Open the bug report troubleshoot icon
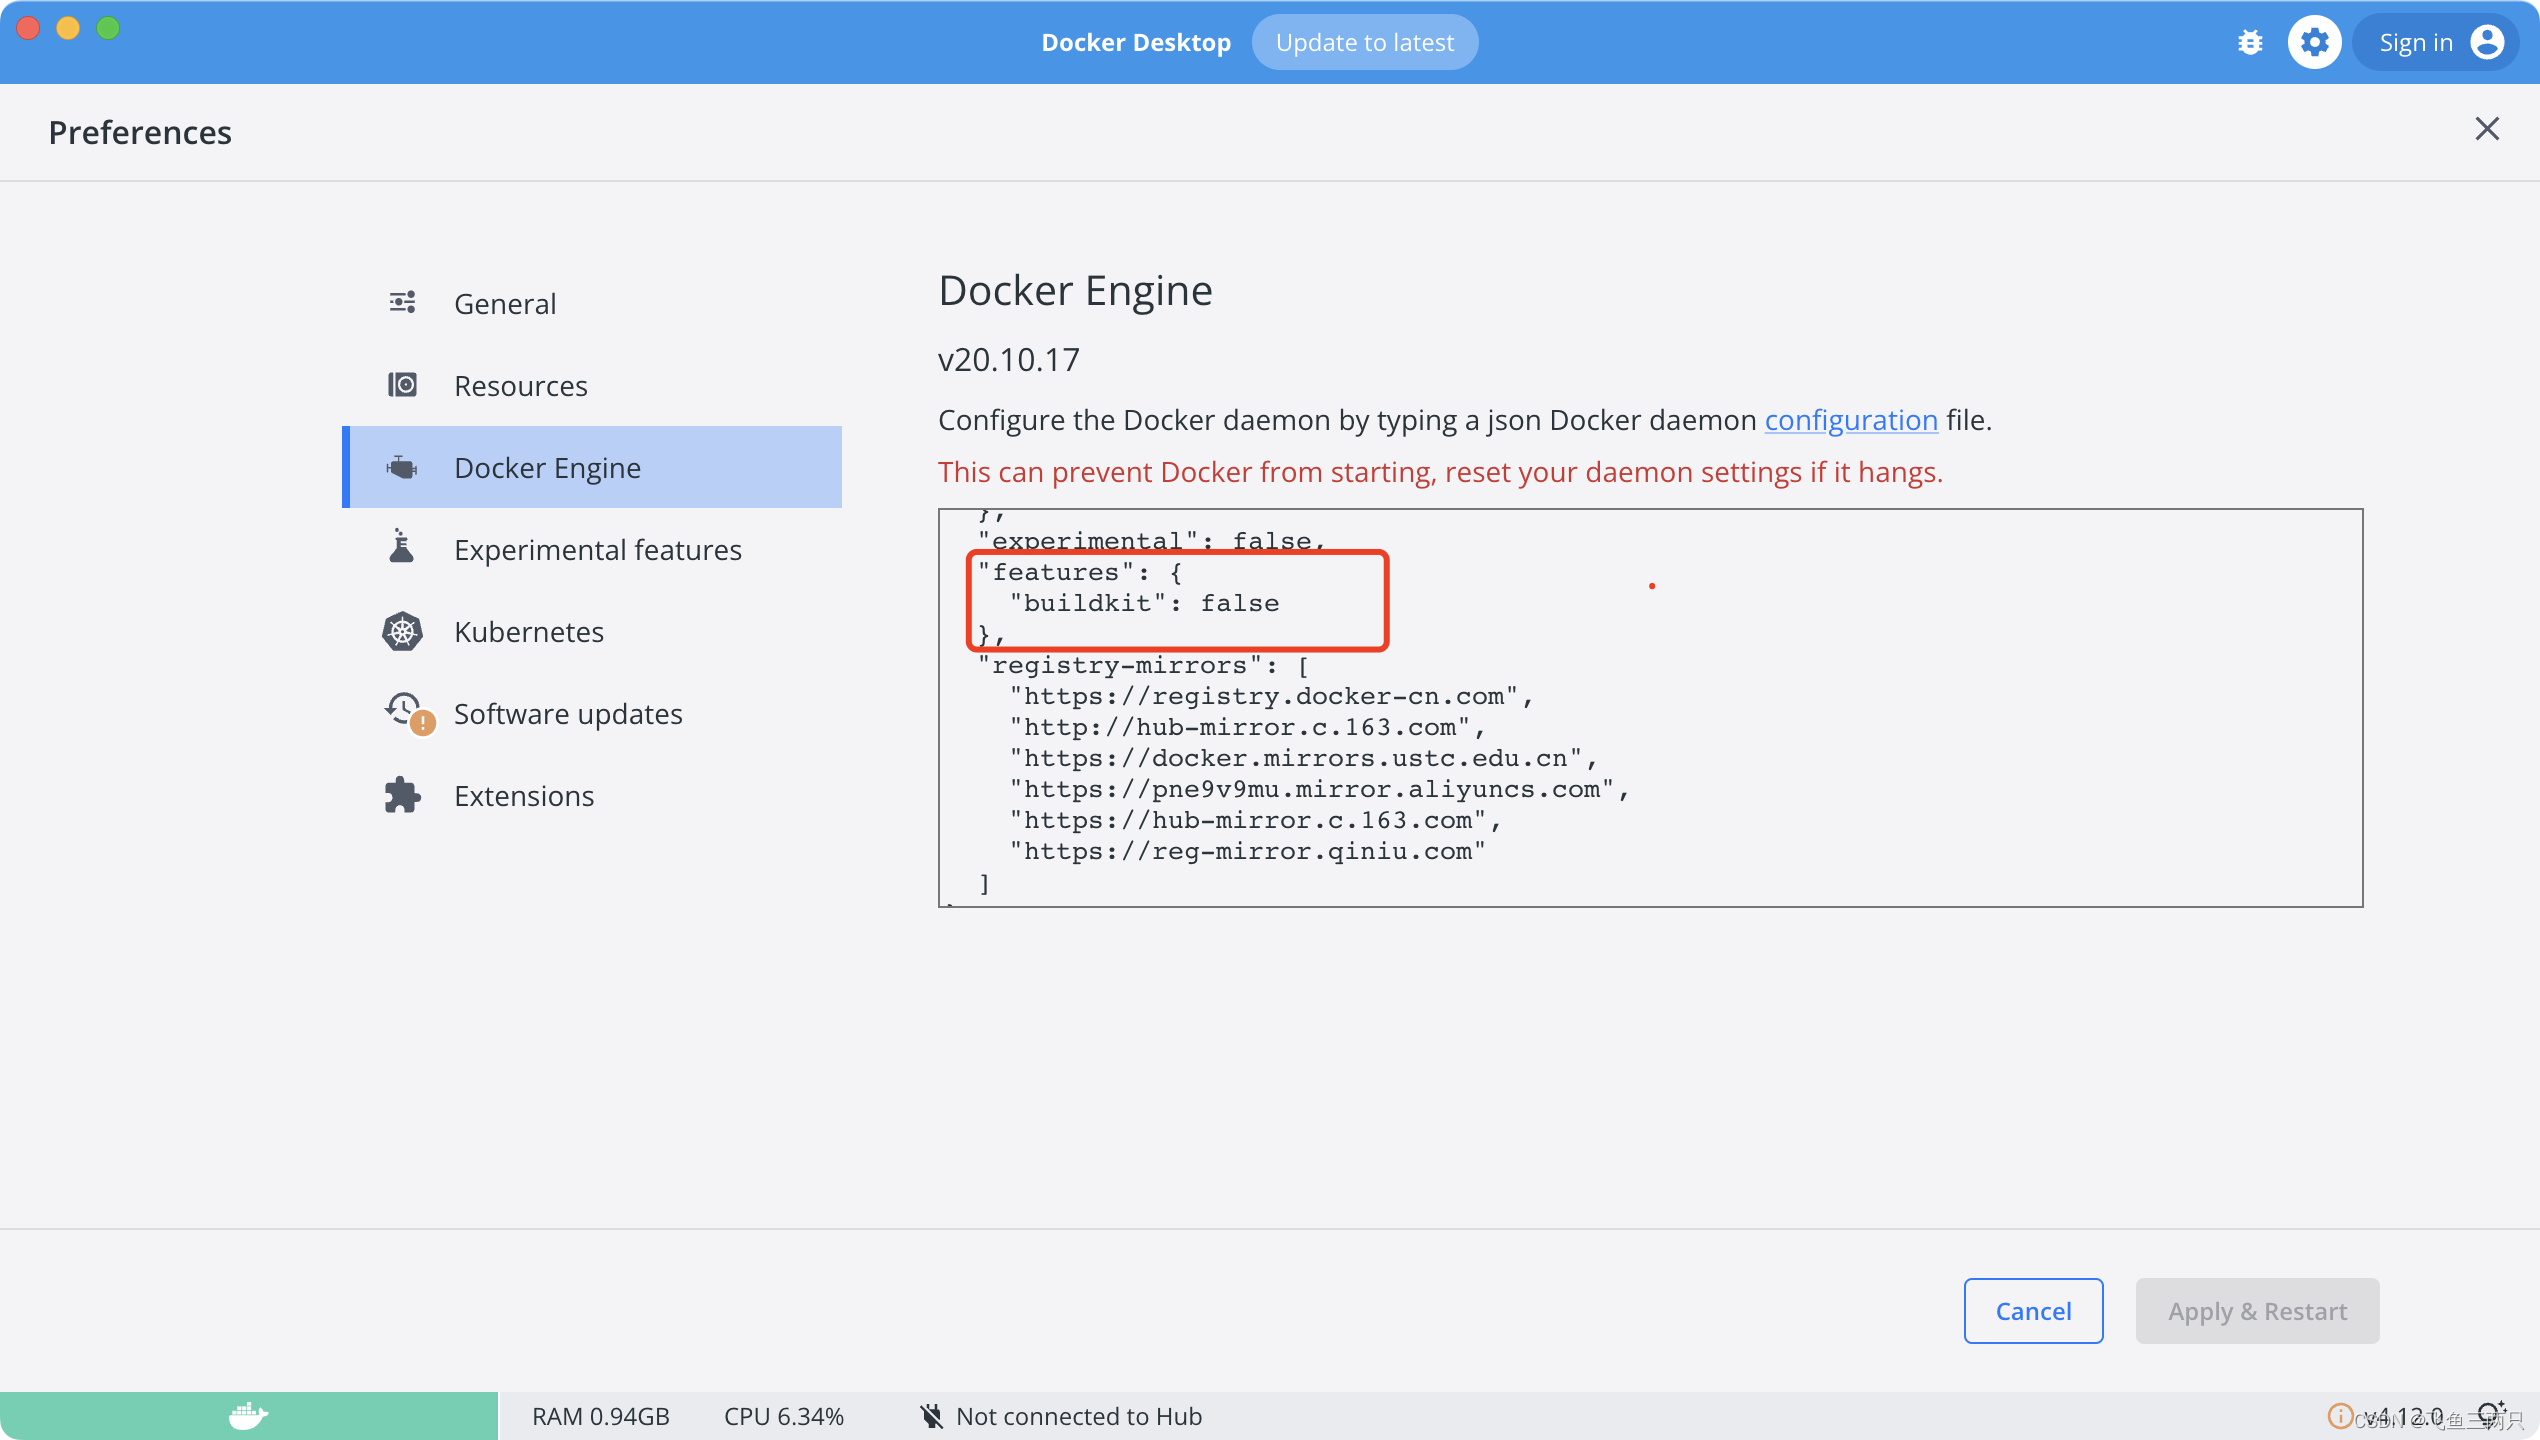The image size is (2540, 1440). click(x=2250, y=42)
